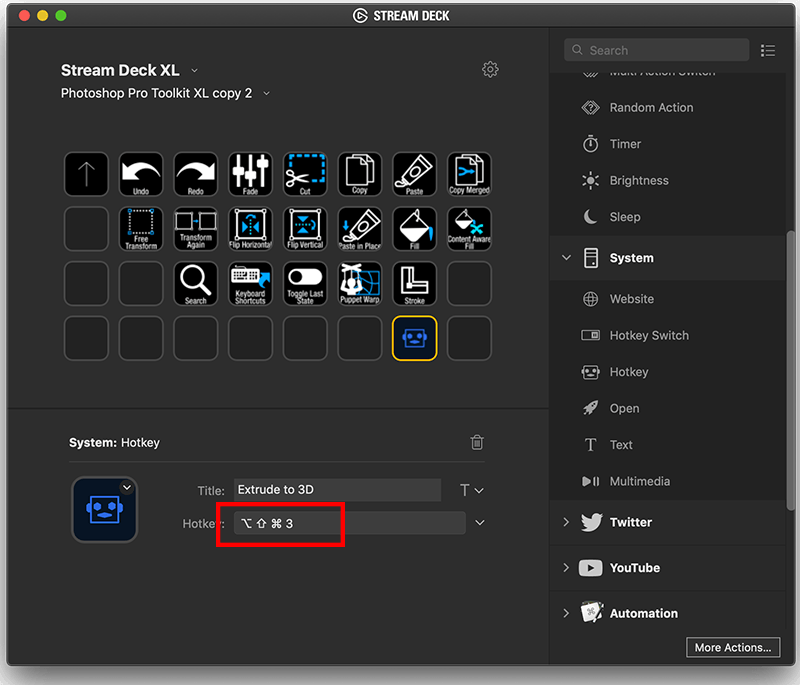800x685 pixels.
Task: Open key icon picker chevron
Action: coord(127,488)
